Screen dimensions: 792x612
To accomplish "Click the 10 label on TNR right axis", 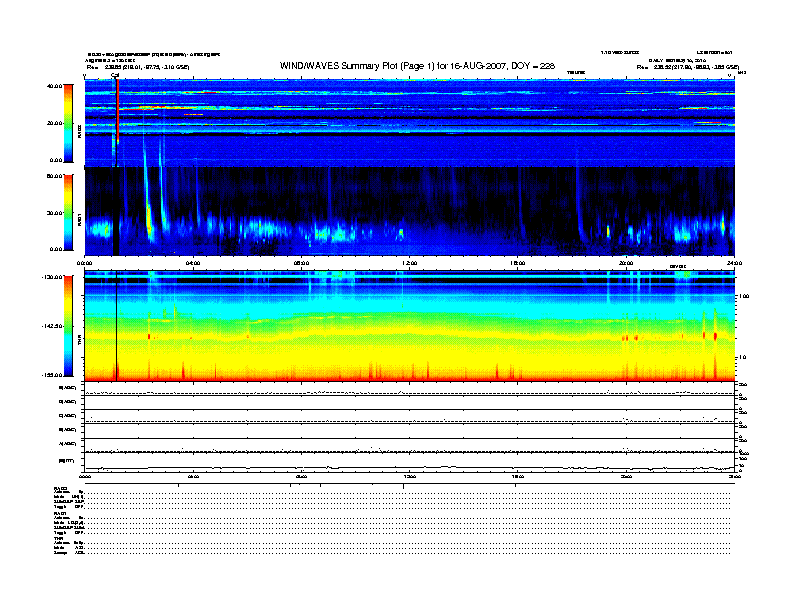I will click(742, 358).
